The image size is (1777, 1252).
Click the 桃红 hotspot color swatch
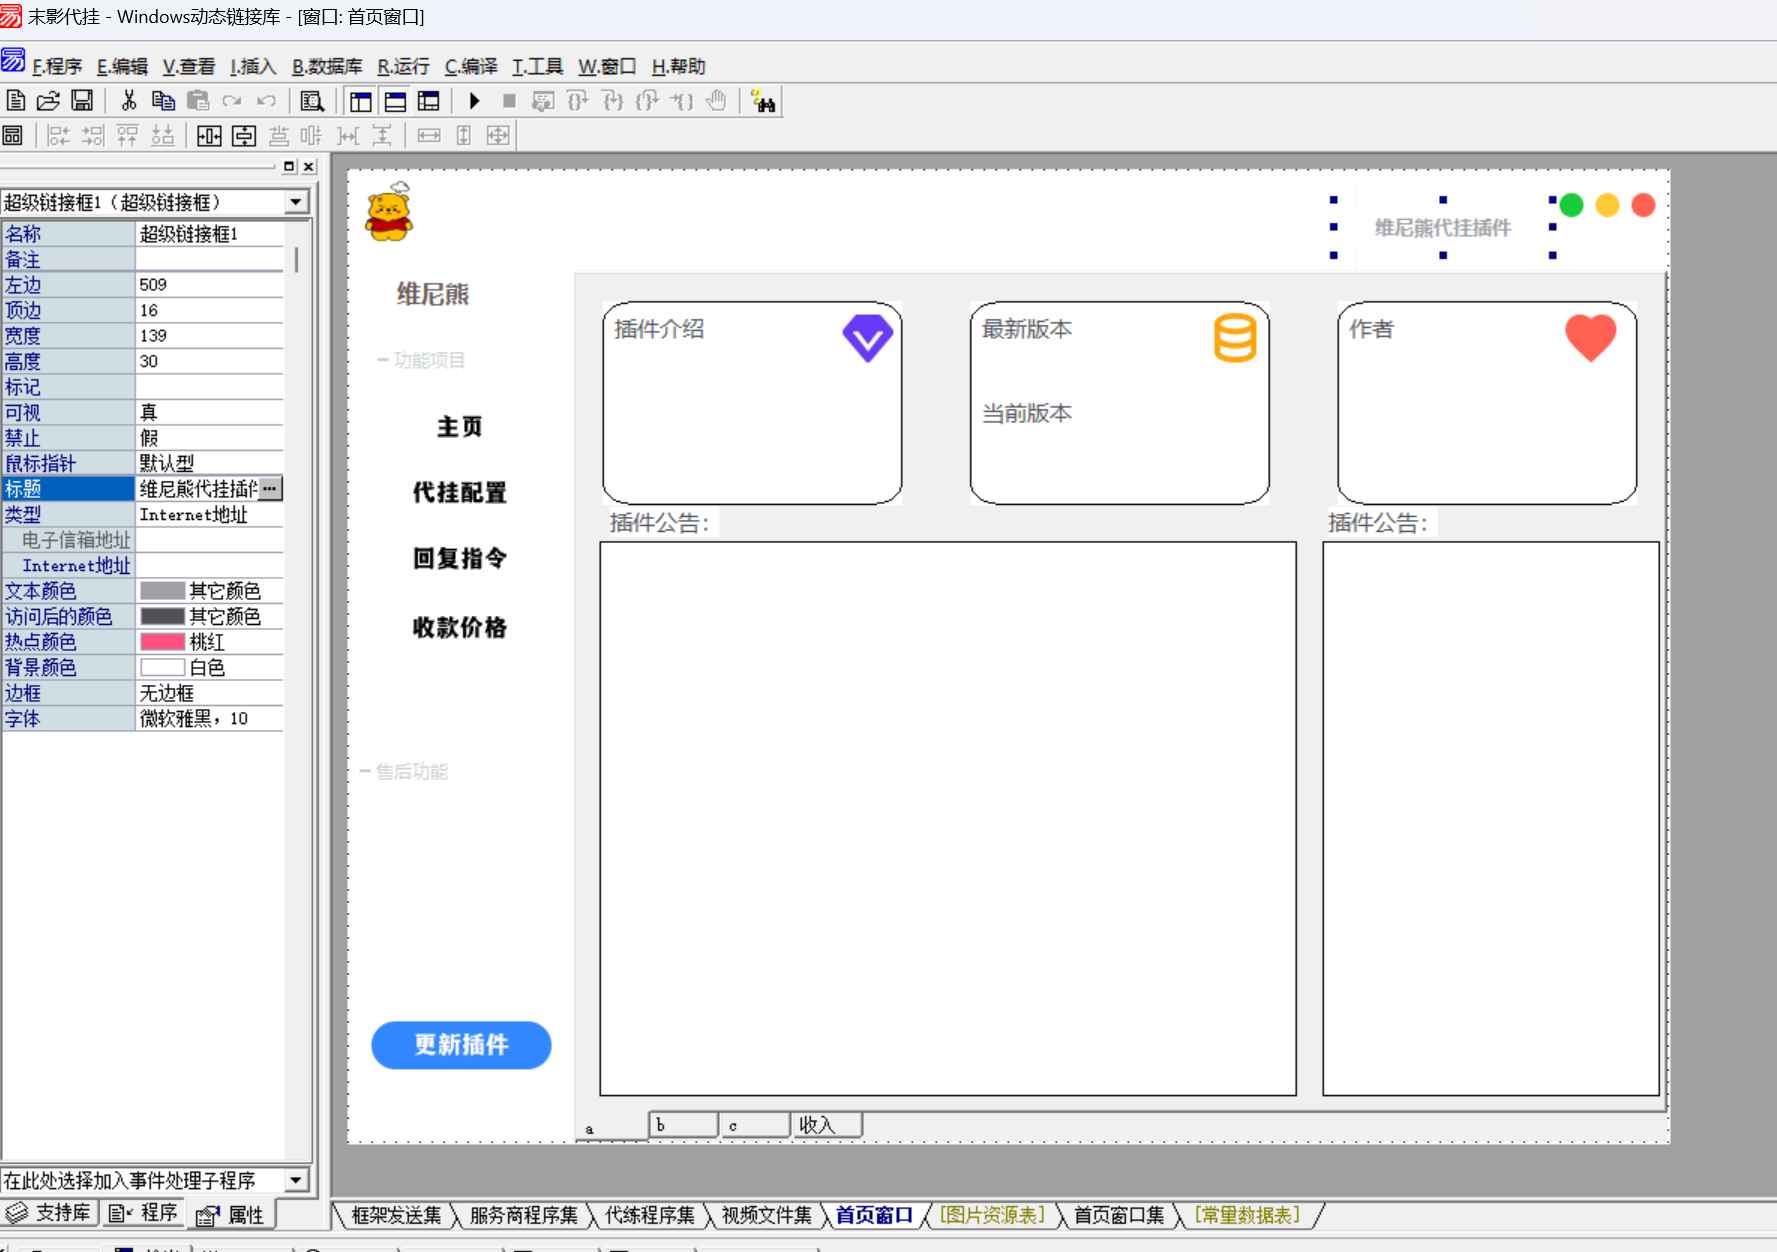(x=161, y=641)
